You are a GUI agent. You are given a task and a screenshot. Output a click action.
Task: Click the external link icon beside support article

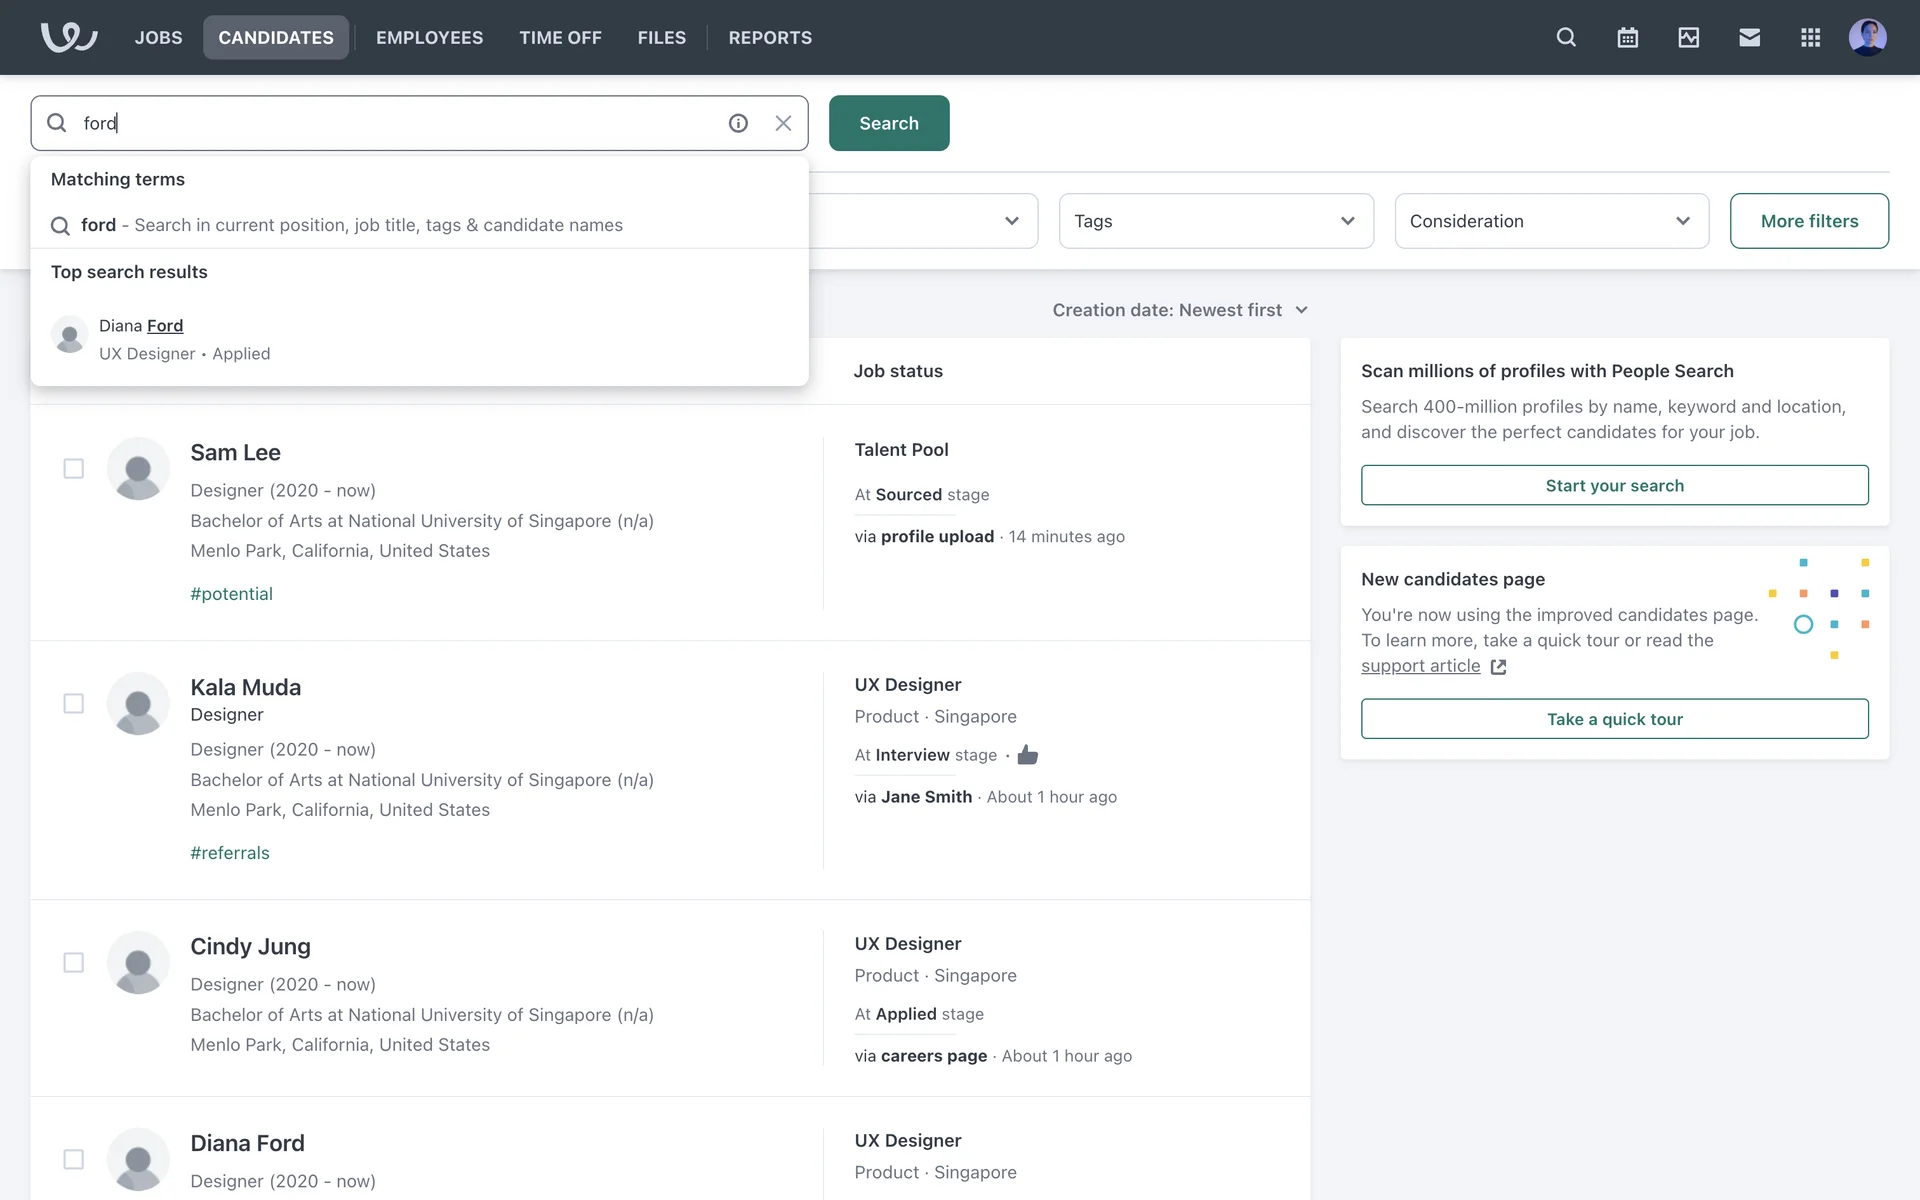coord(1498,667)
